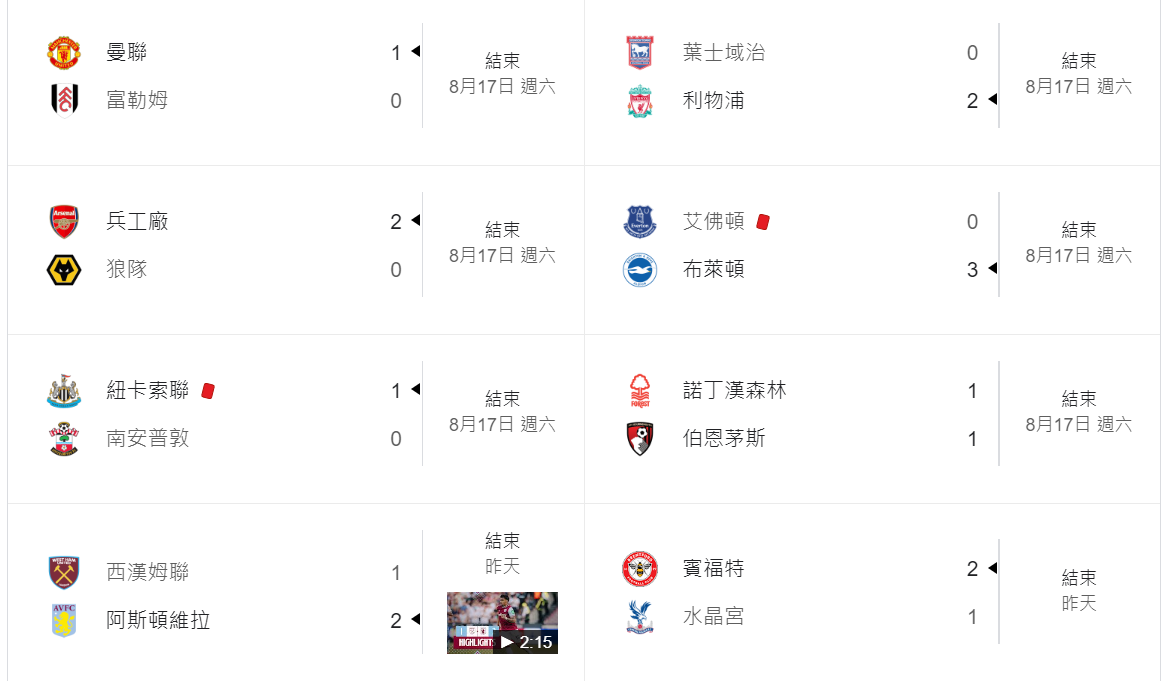Select the Arsenal club crest
Image resolution: width=1166 pixels, height=681 pixels.
pyautogui.click(x=64, y=222)
